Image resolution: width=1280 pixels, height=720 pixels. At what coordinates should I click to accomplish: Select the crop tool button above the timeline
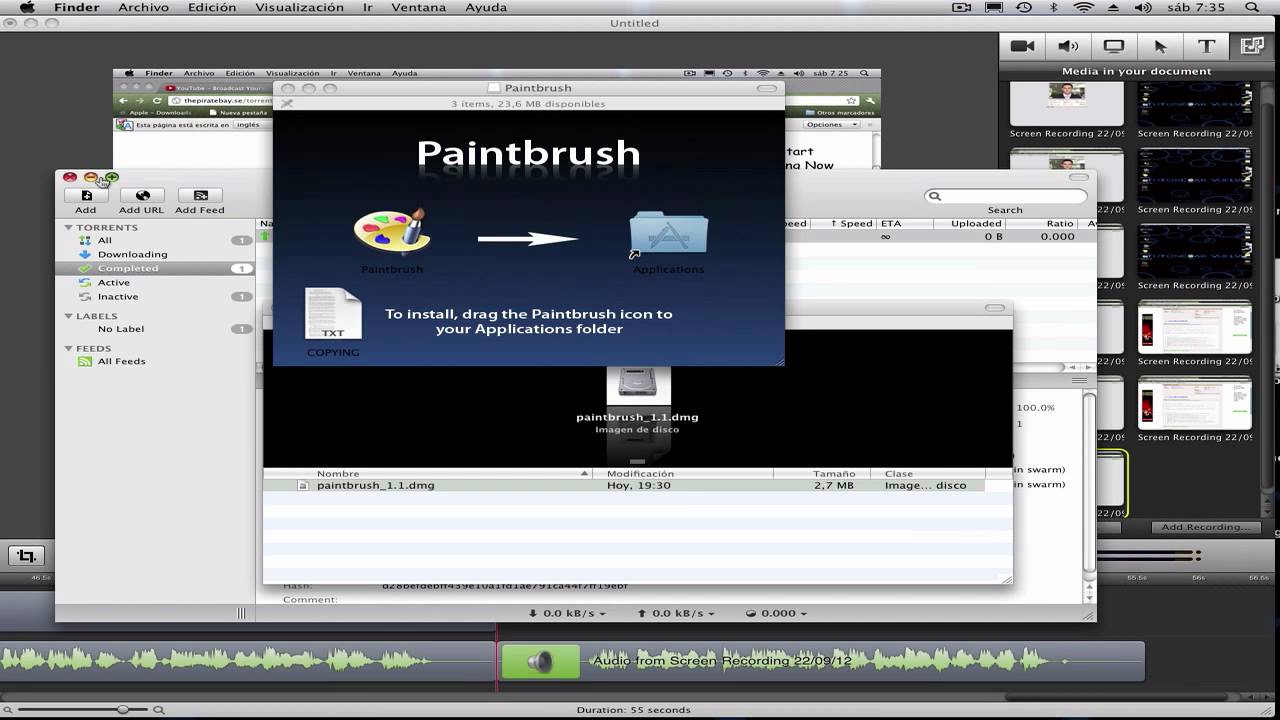(x=27, y=556)
